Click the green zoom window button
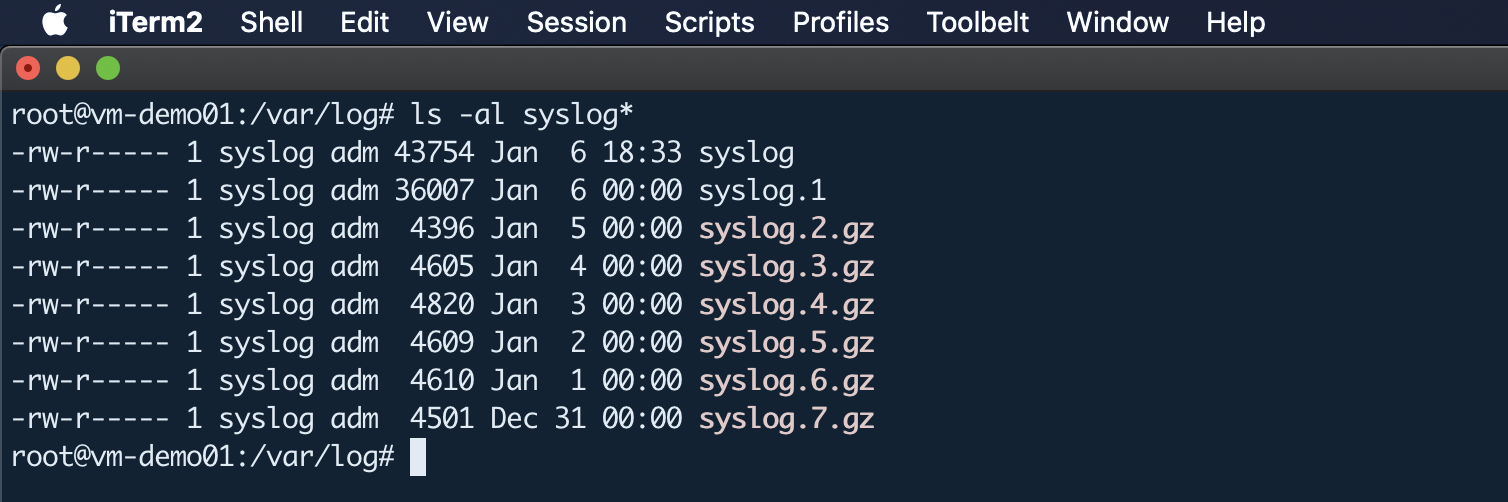Image resolution: width=1508 pixels, height=502 pixels. coord(107,68)
